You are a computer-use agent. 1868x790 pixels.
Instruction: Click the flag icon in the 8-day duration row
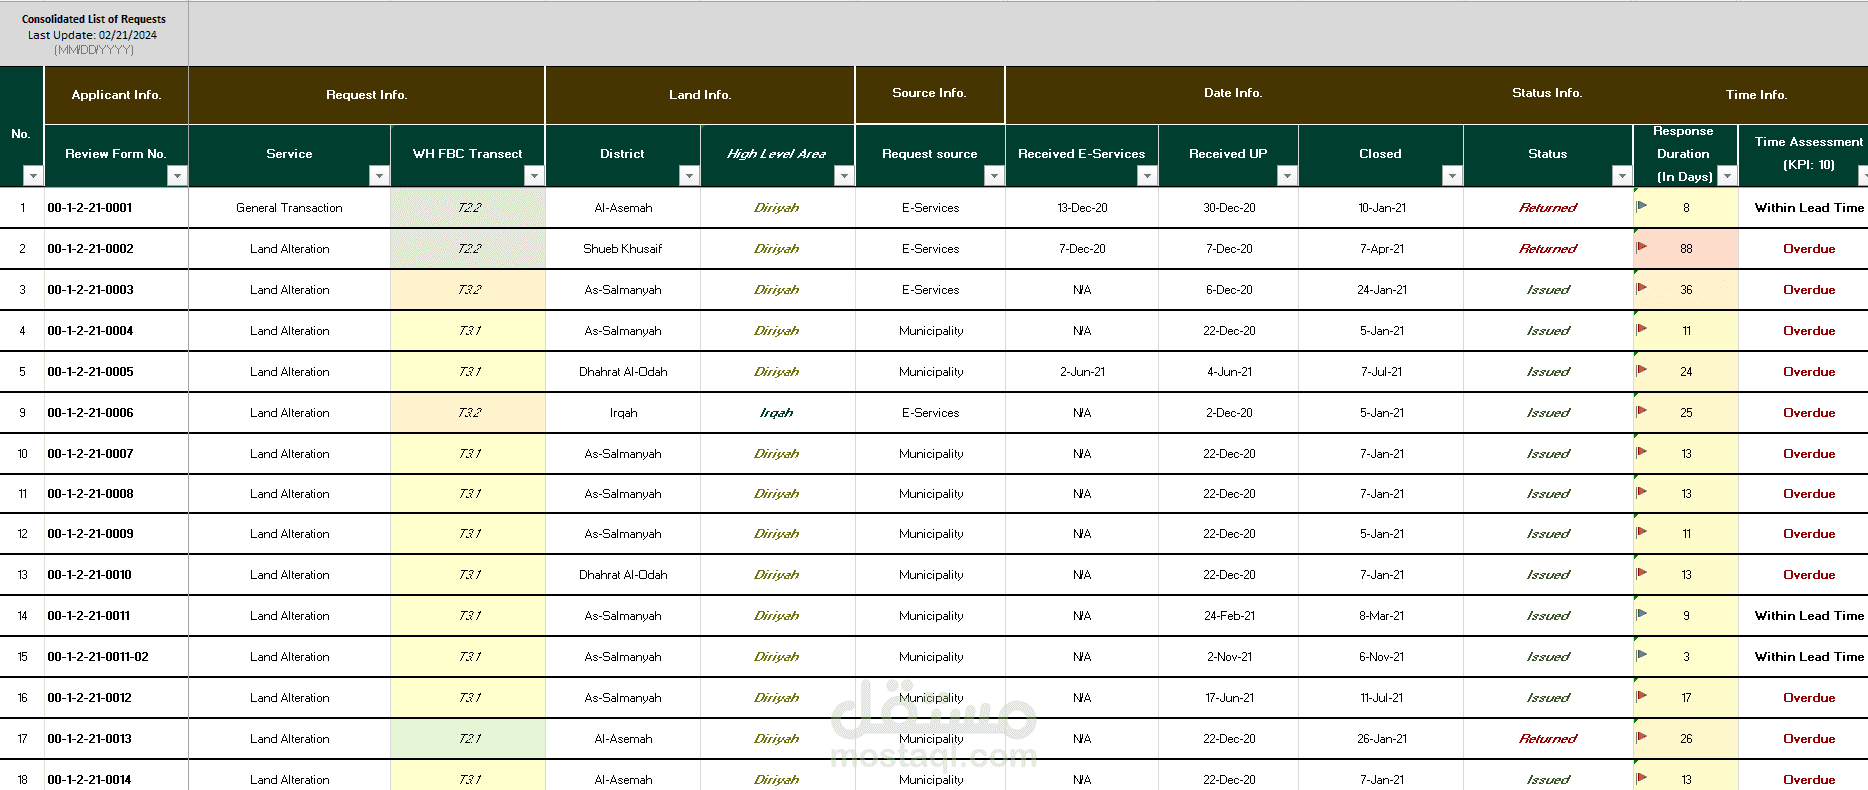click(x=1642, y=206)
